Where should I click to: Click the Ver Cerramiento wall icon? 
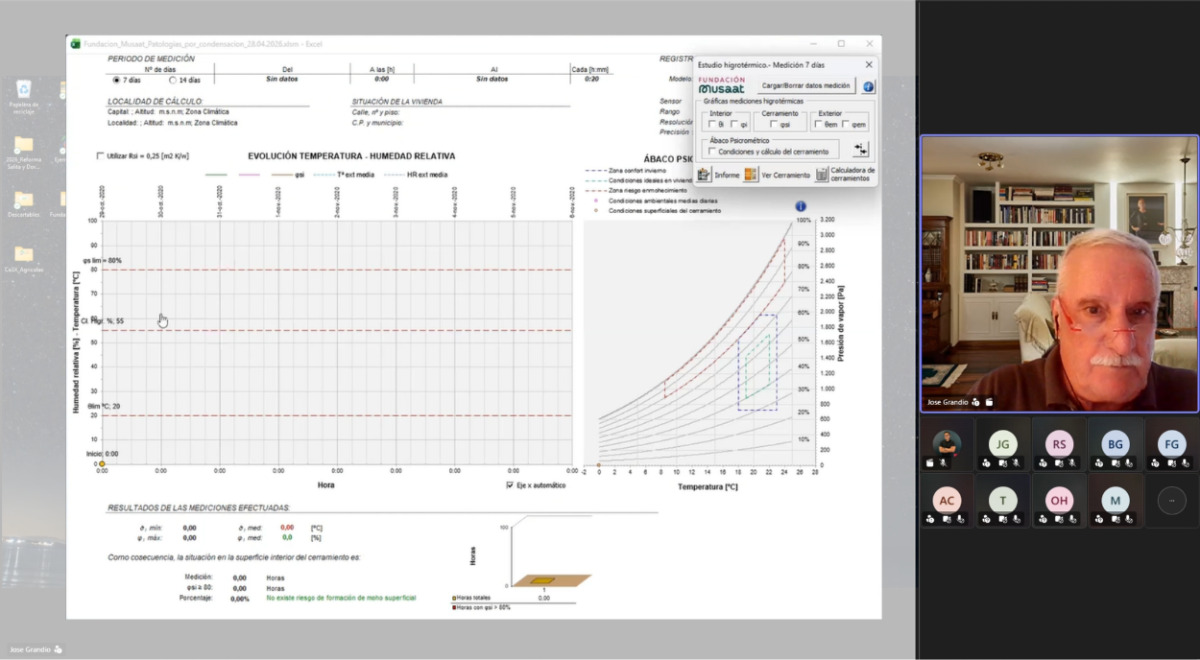point(750,174)
